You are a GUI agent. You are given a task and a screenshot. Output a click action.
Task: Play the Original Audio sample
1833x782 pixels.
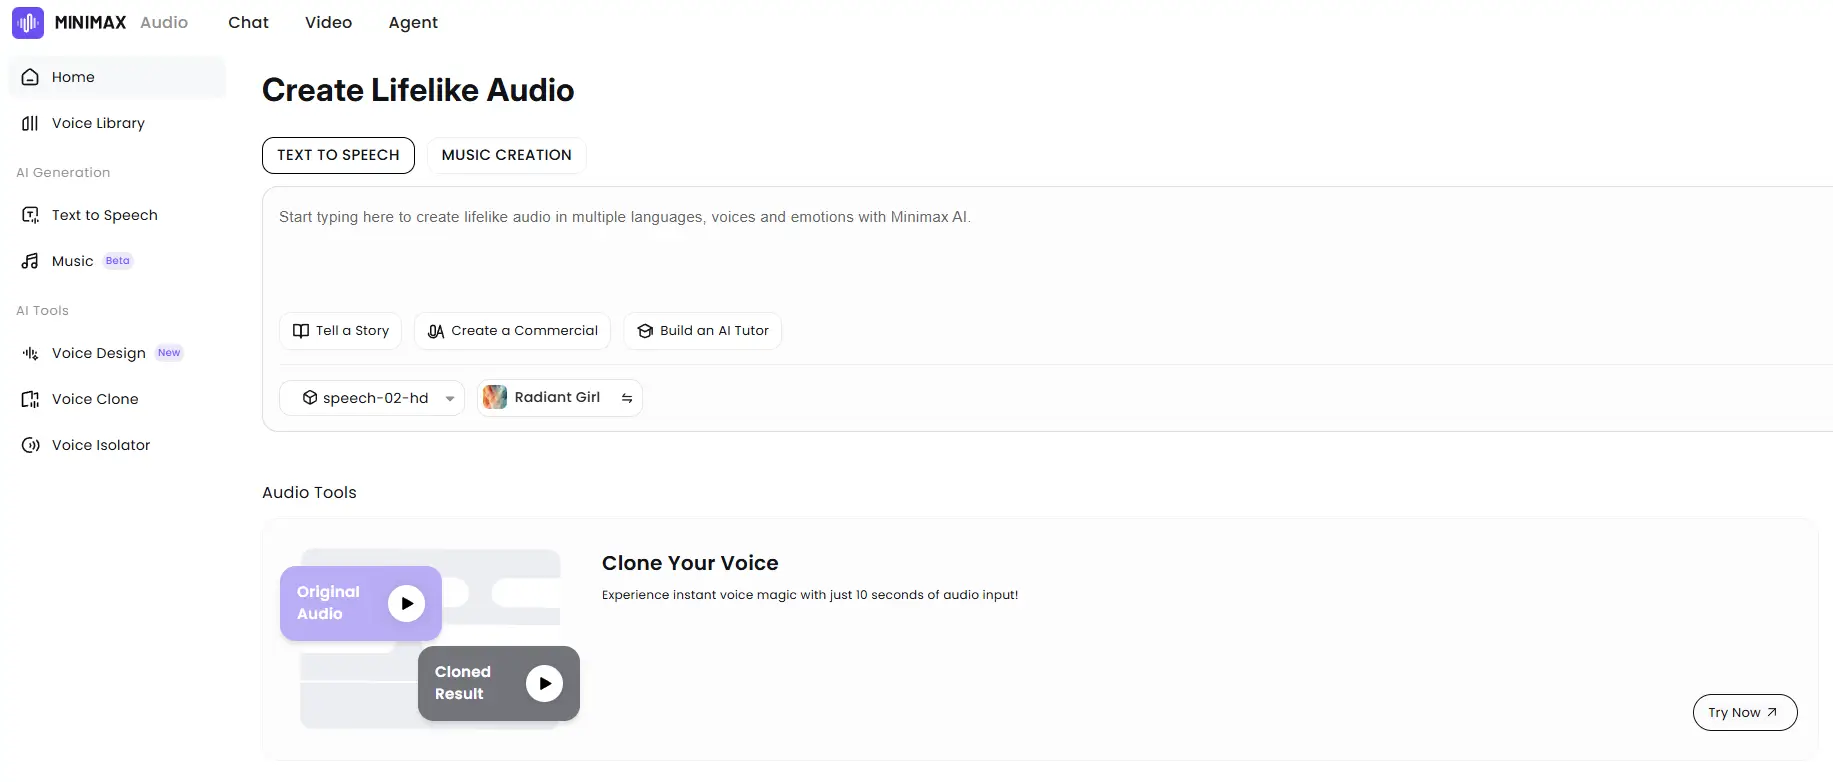point(406,603)
